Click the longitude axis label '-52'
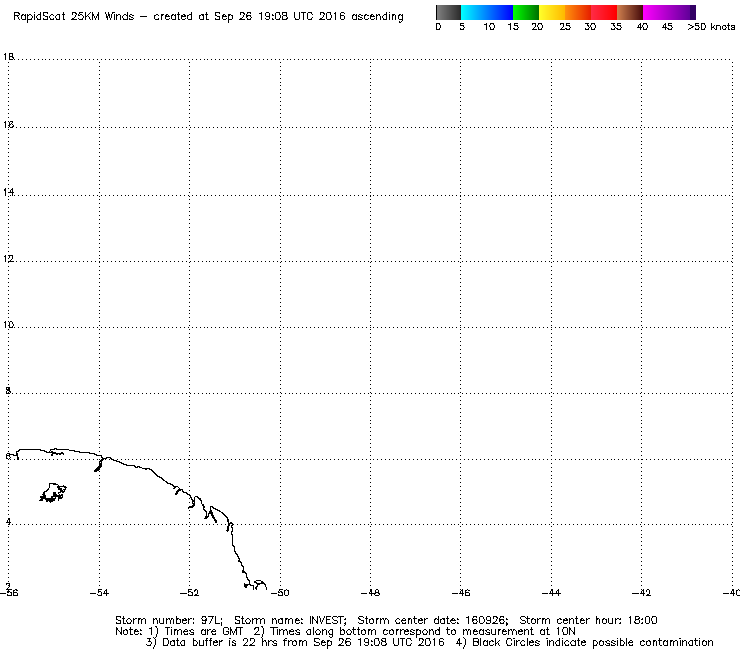 pos(190,593)
